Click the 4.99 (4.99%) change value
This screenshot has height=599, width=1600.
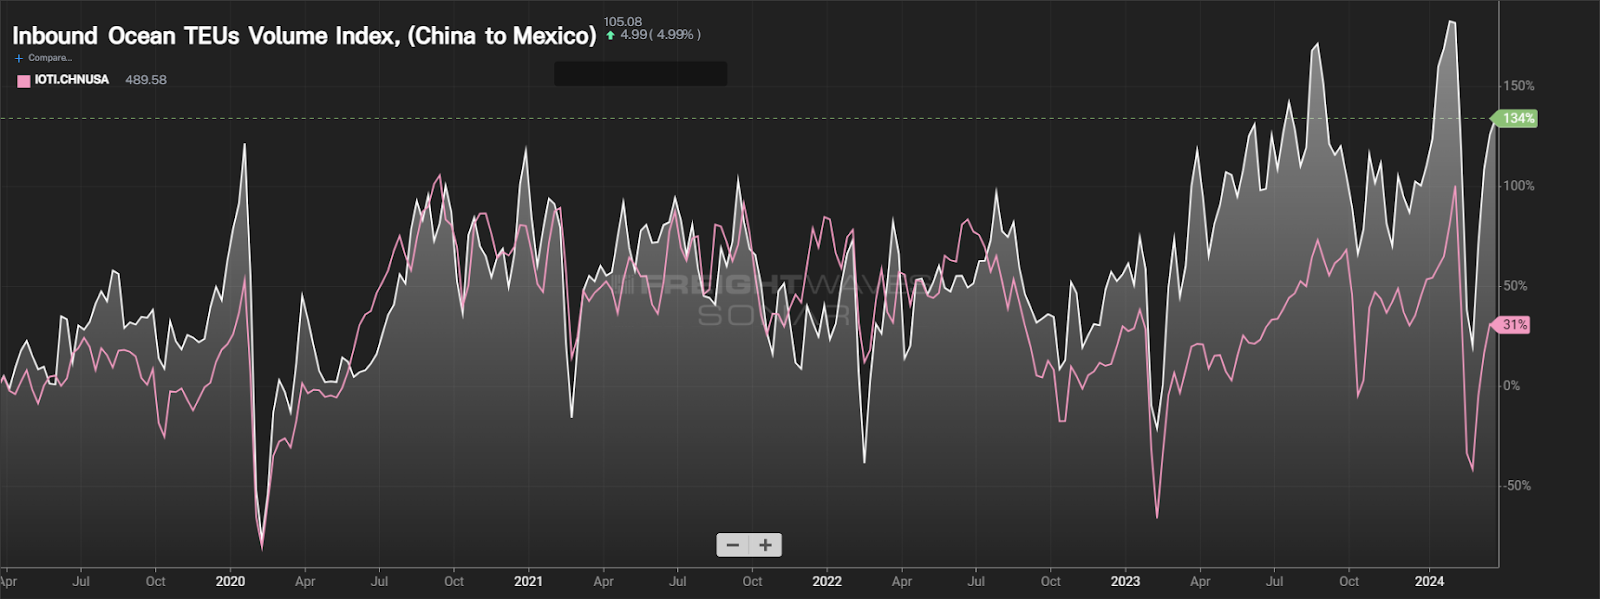(x=661, y=35)
